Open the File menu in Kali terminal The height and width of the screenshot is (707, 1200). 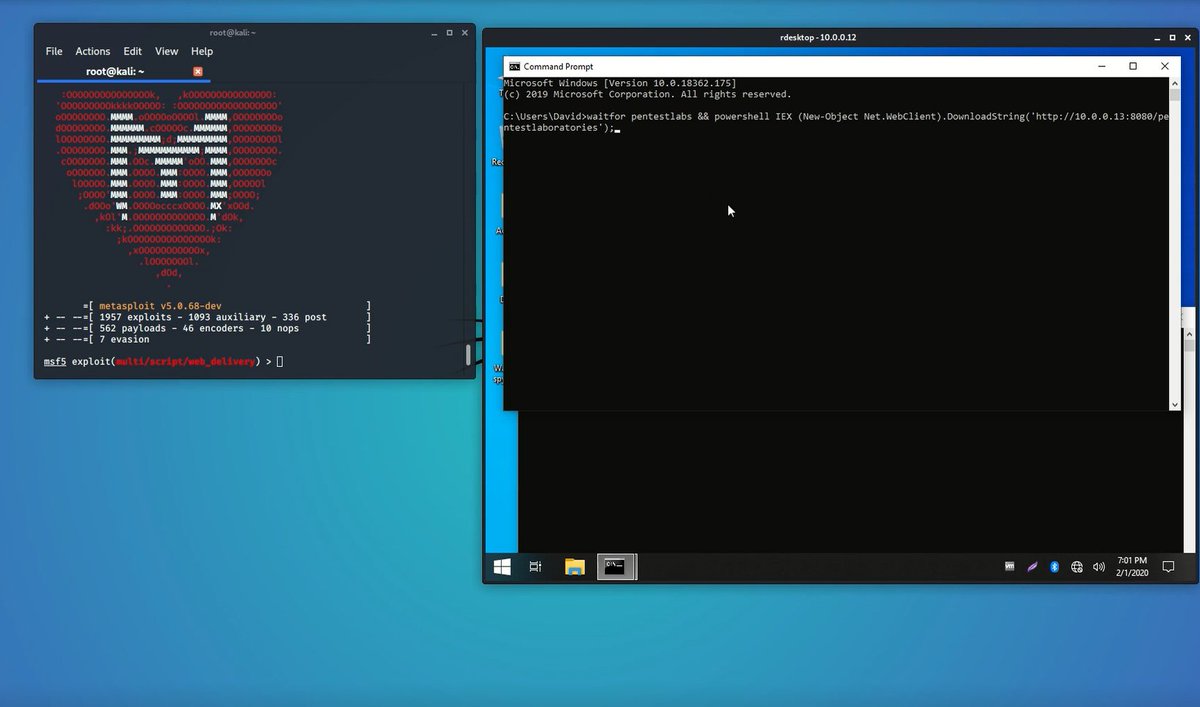(x=54, y=51)
